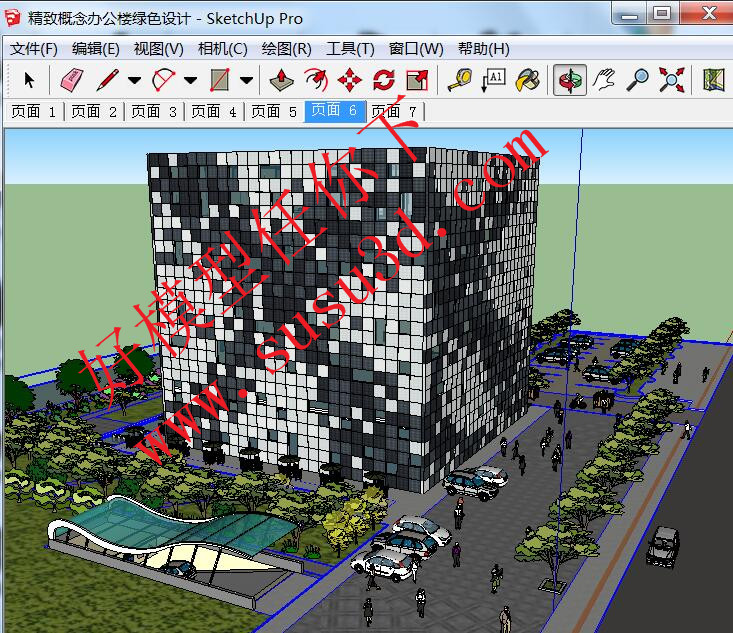Select the Rectangle shape tool
This screenshot has height=633, width=733.
(x=220, y=80)
